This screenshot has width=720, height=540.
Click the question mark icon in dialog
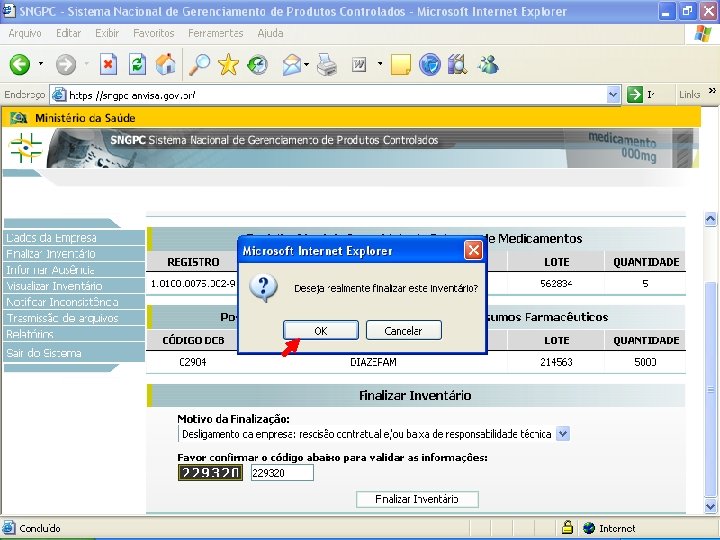click(263, 288)
